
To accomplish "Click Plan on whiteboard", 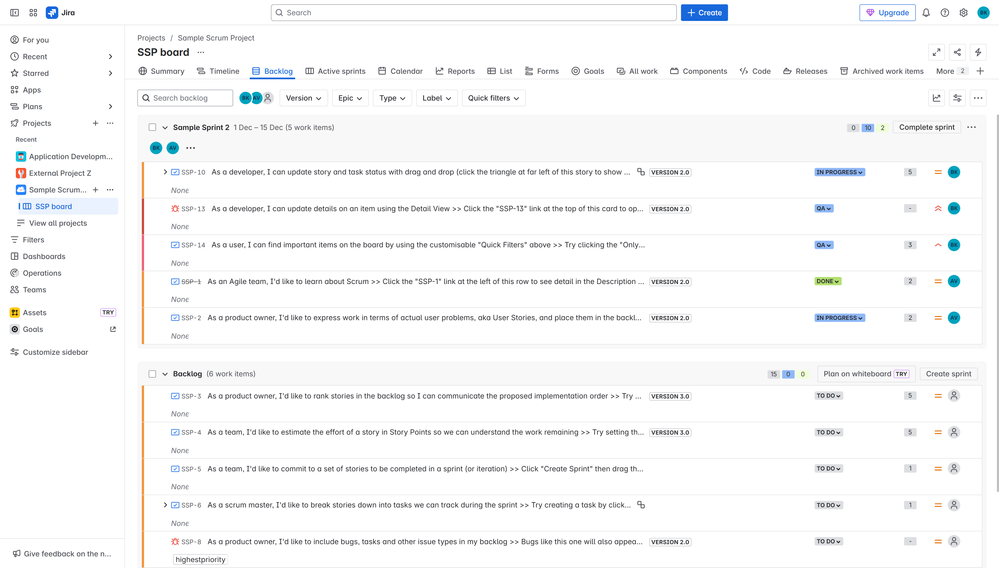I will [866, 374].
